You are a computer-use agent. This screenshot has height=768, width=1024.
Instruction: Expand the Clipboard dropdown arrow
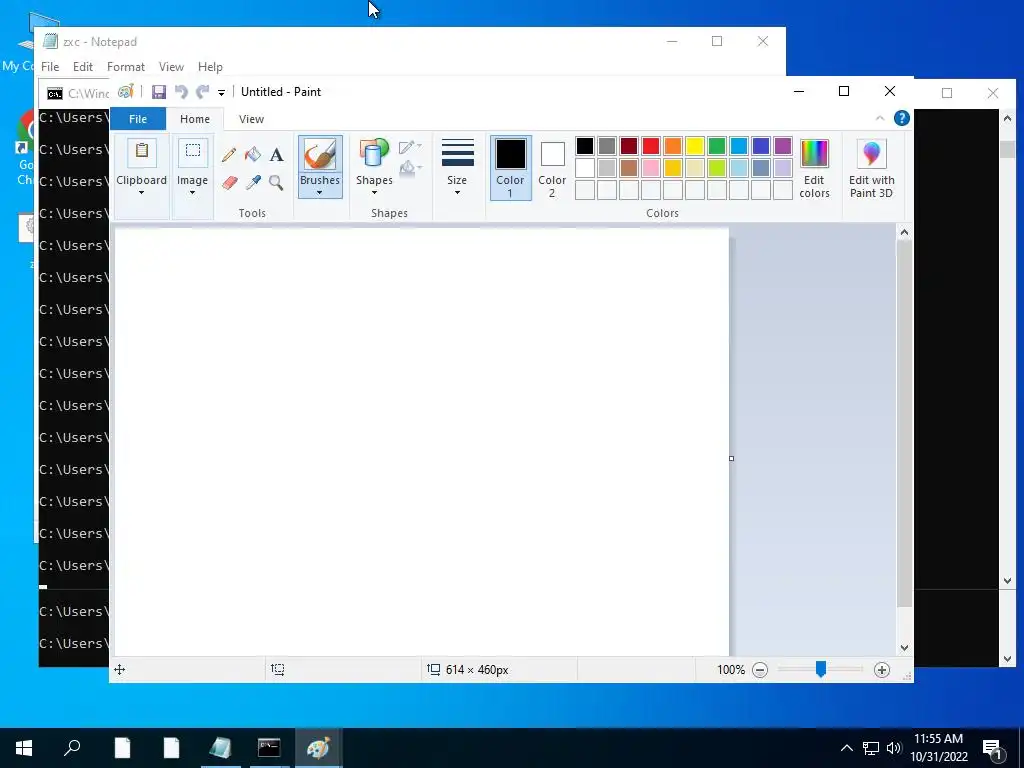[x=141, y=193]
